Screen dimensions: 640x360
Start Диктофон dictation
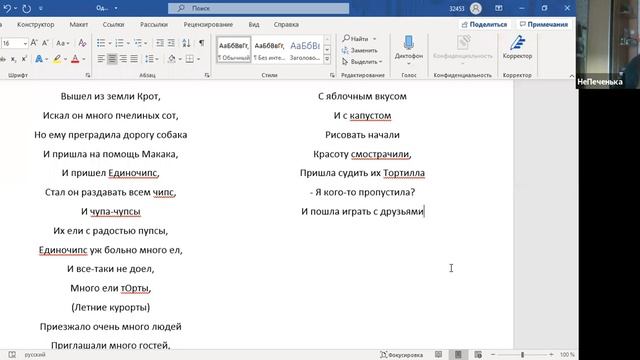pos(409,50)
